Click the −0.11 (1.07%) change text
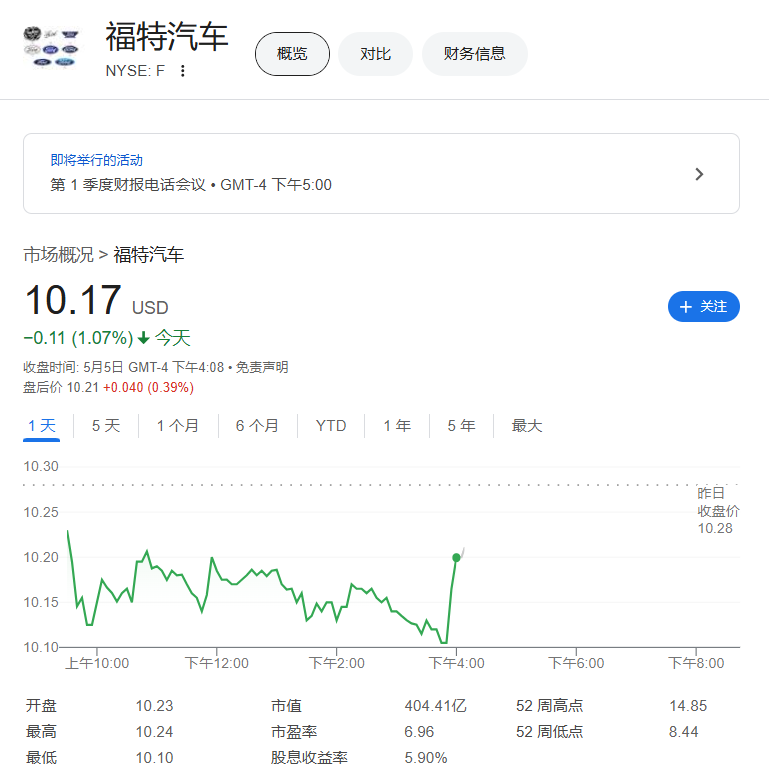Viewport: 769px width, 770px height. point(79,338)
